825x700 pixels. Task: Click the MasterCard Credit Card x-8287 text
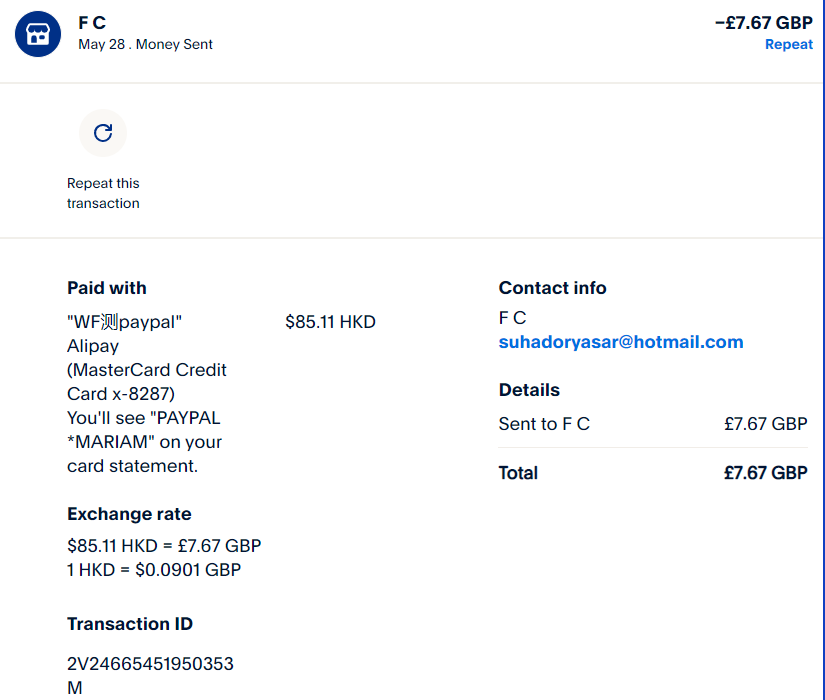click(146, 382)
